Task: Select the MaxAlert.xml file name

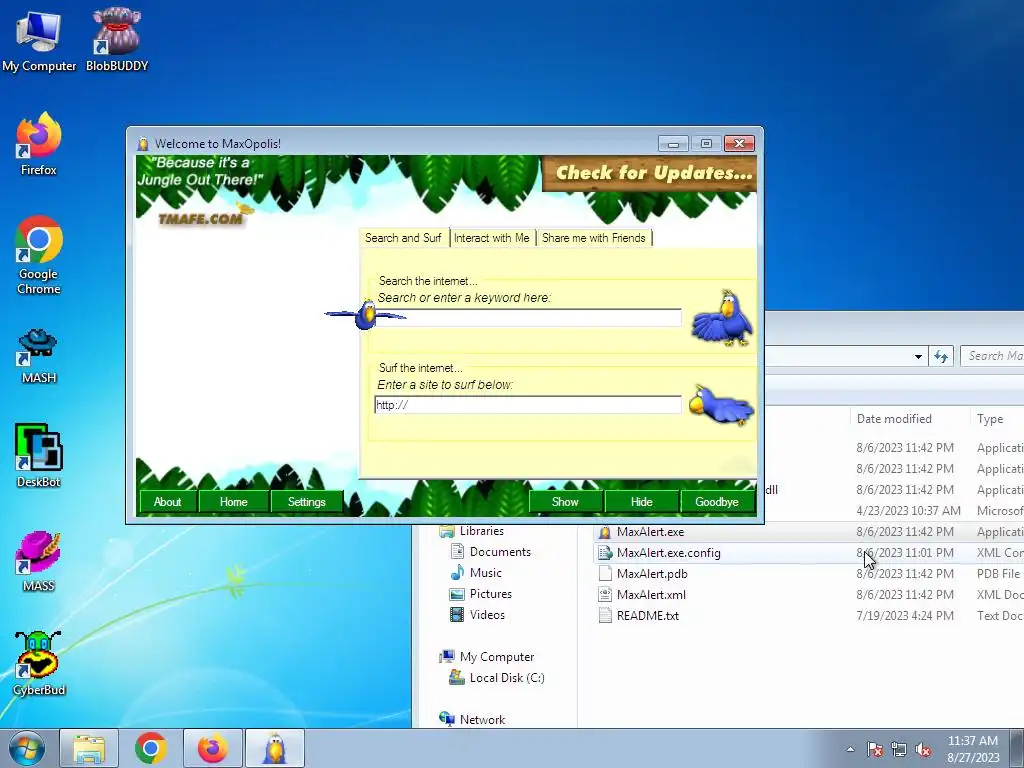Action: pos(651,595)
